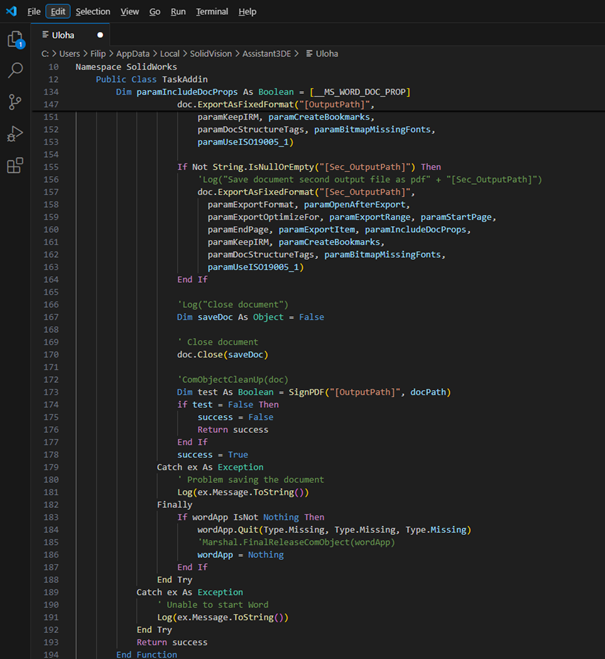Click line number 166 in the gutter
The width and height of the screenshot is (605, 659).
52,304
